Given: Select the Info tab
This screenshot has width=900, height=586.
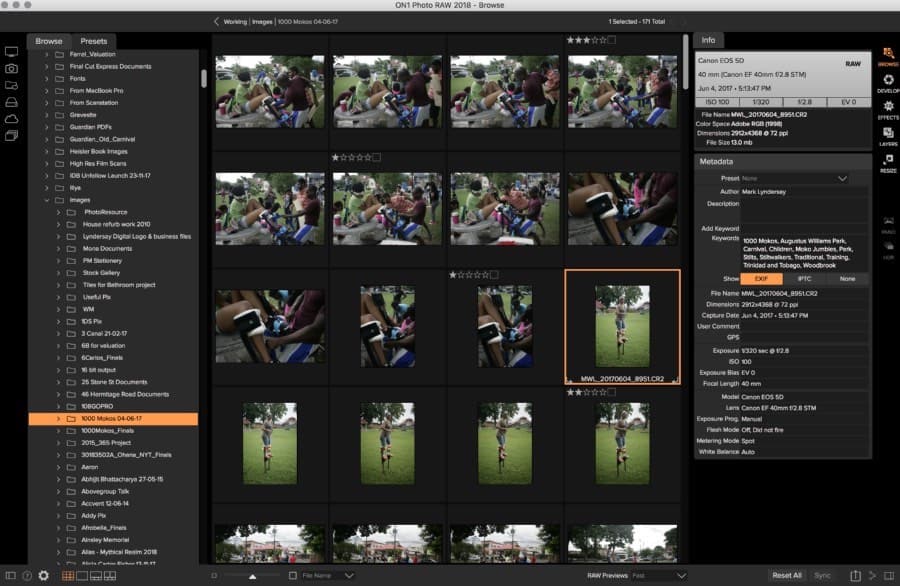Looking at the screenshot, I should pyautogui.click(x=708, y=40).
